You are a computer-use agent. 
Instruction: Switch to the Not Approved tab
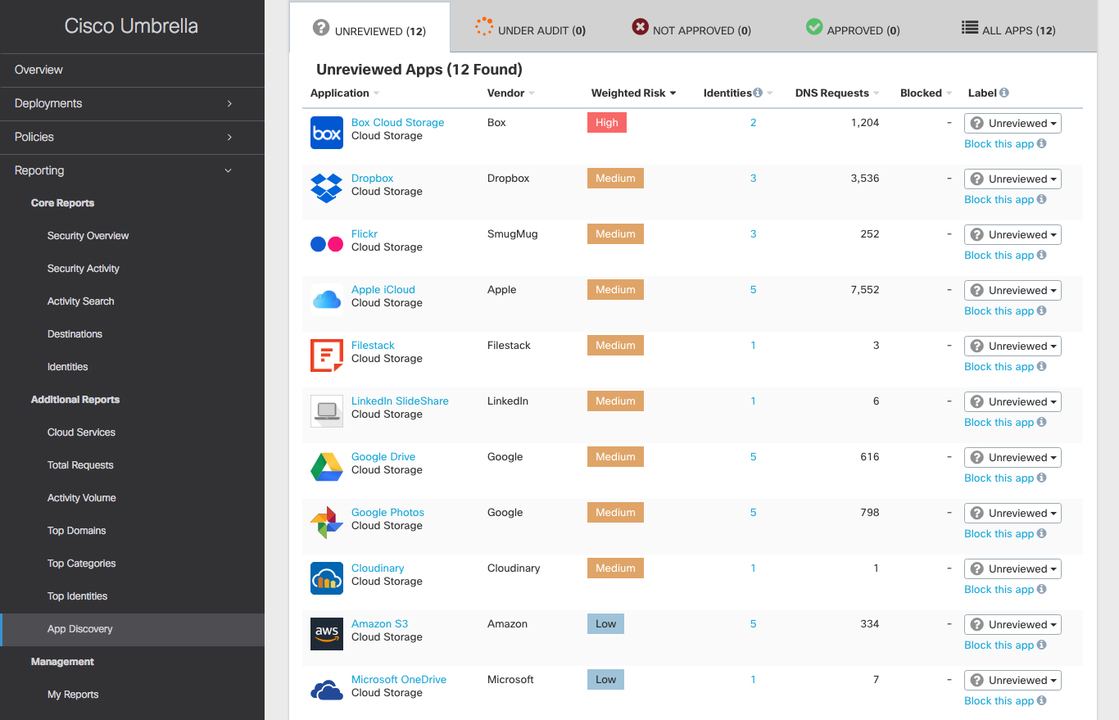(x=692, y=29)
